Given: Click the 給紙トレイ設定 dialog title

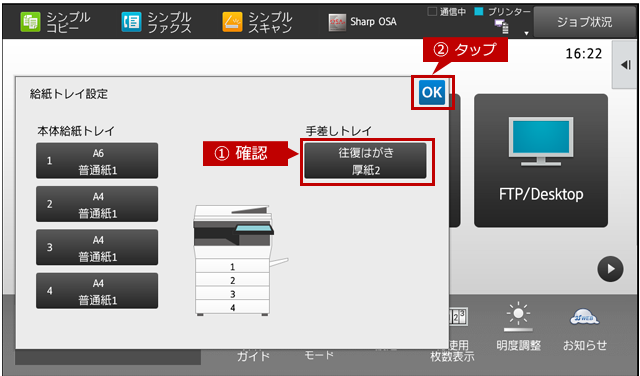Looking at the screenshot, I should (x=69, y=94).
